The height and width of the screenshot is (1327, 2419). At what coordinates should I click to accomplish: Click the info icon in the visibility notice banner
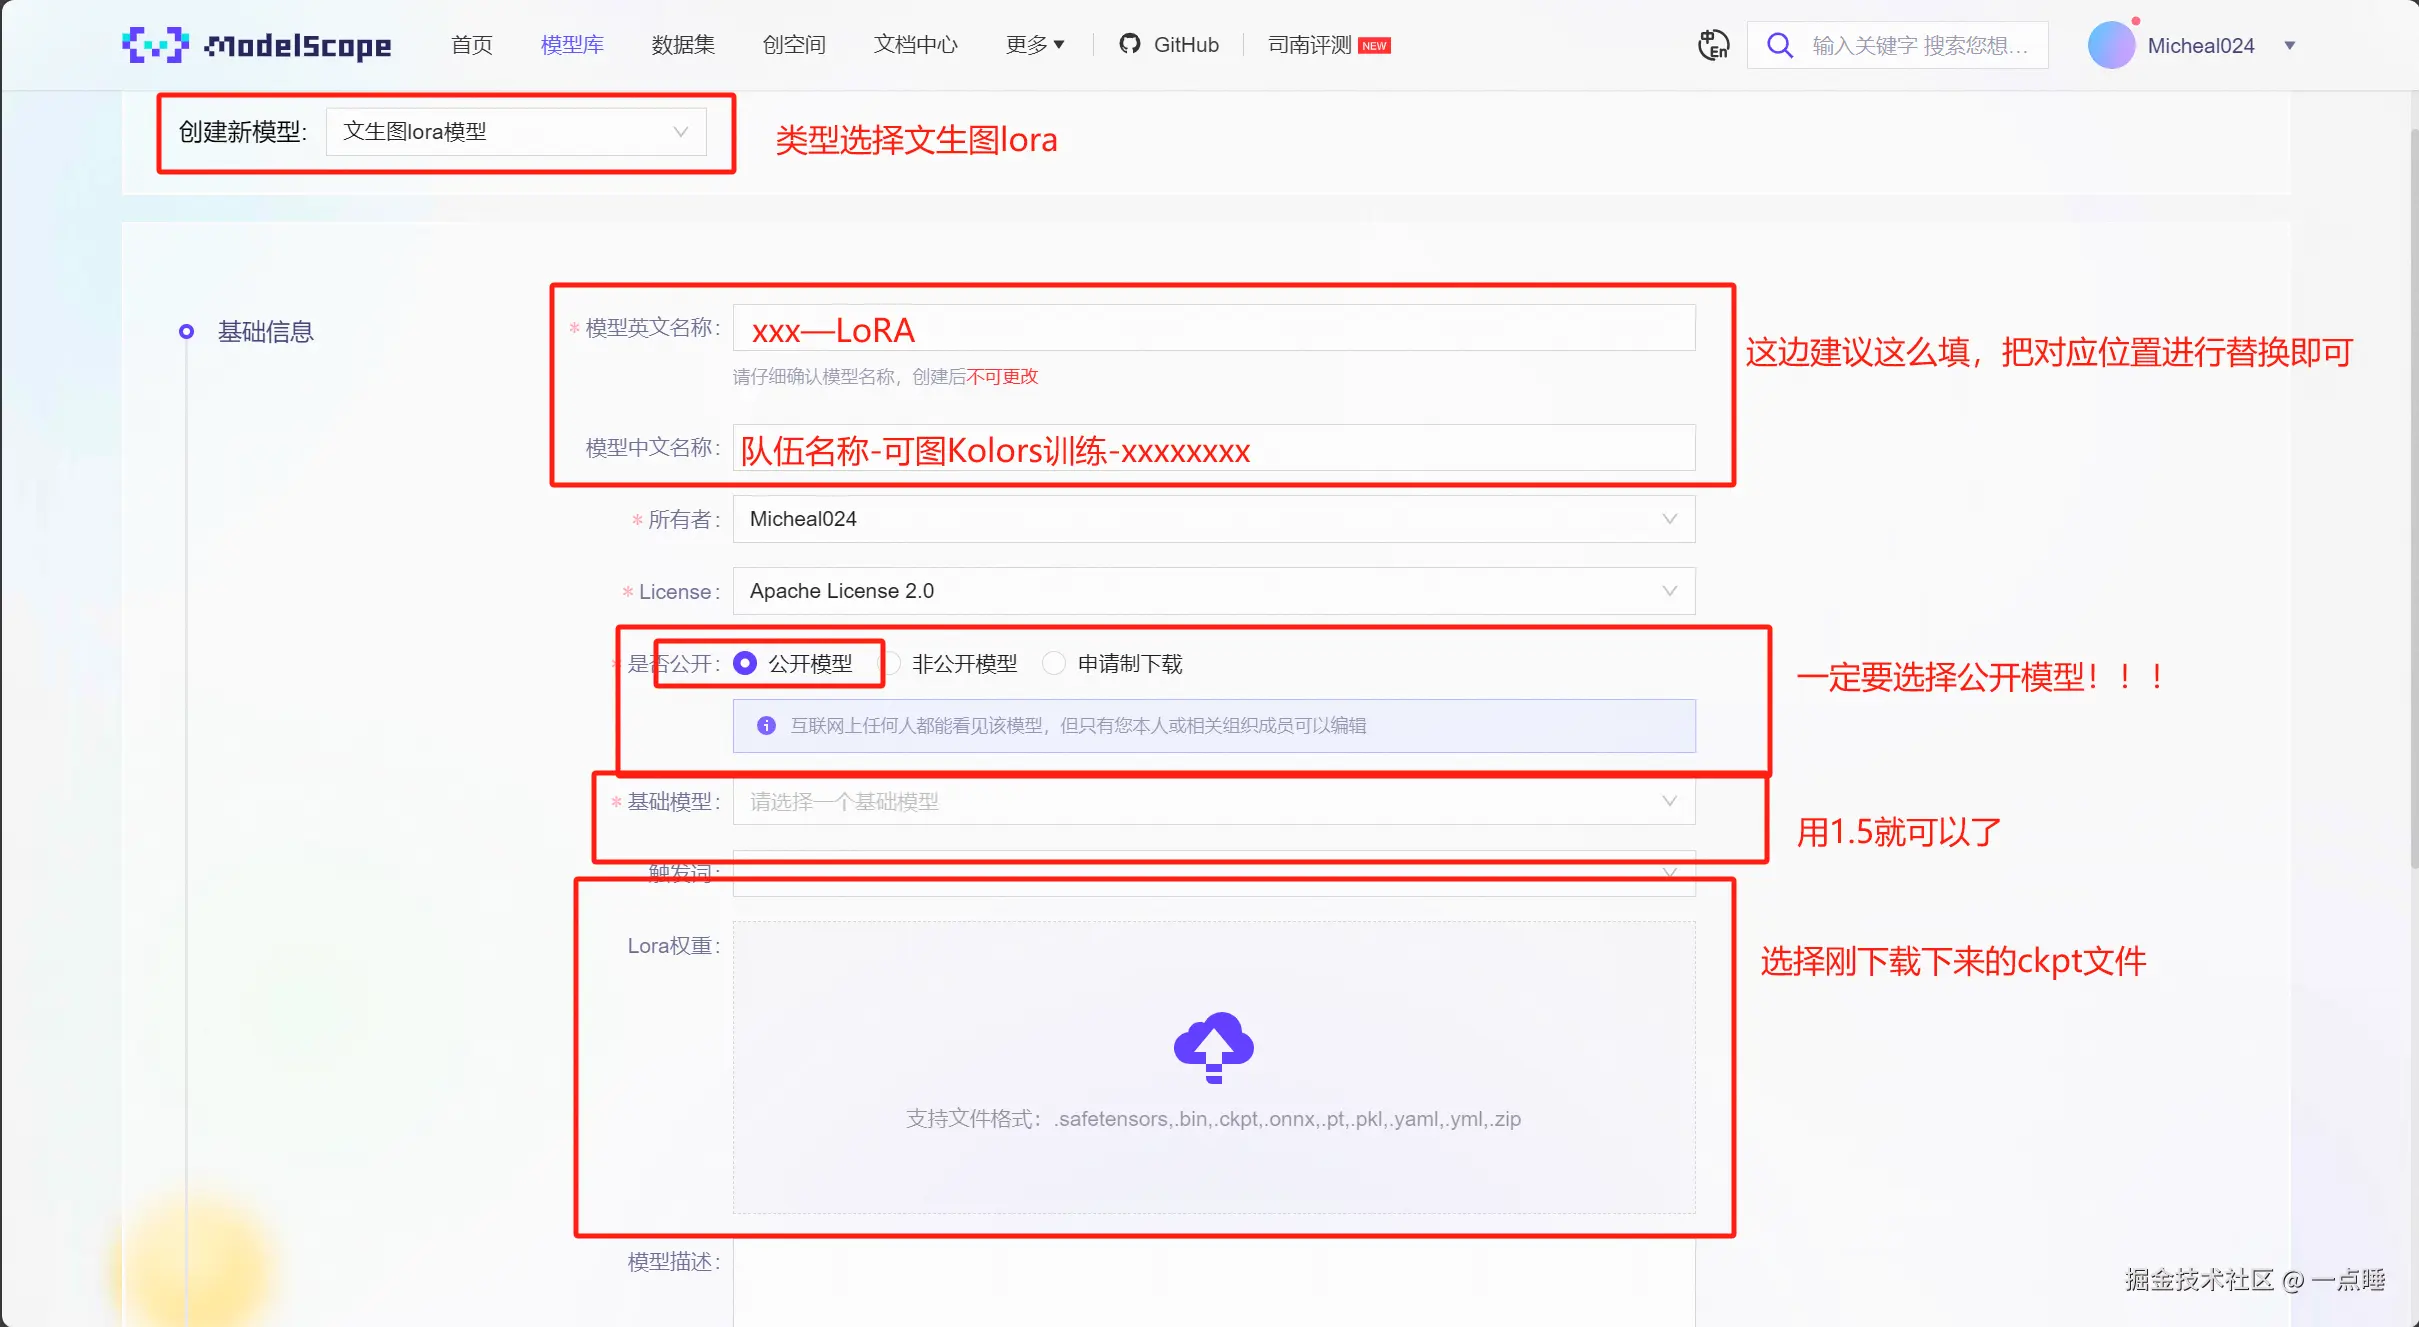(765, 726)
